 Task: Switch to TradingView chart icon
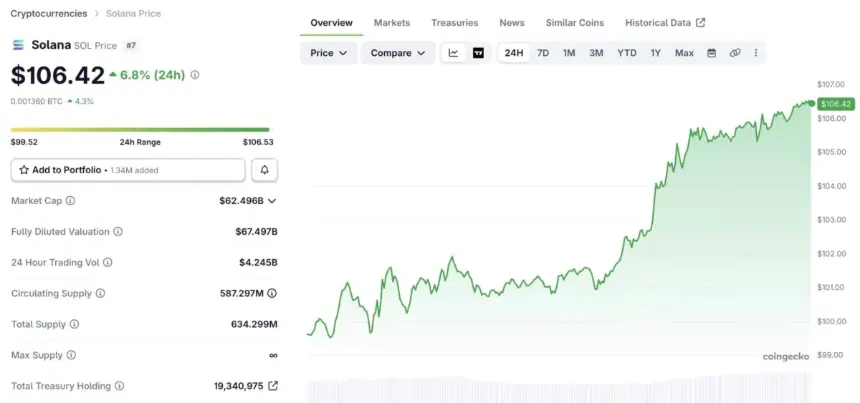(x=478, y=53)
